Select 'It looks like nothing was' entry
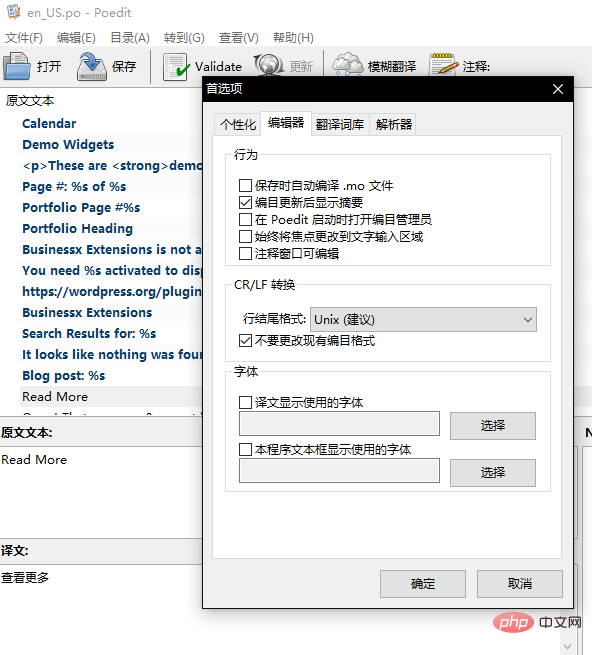 (112, 355)
